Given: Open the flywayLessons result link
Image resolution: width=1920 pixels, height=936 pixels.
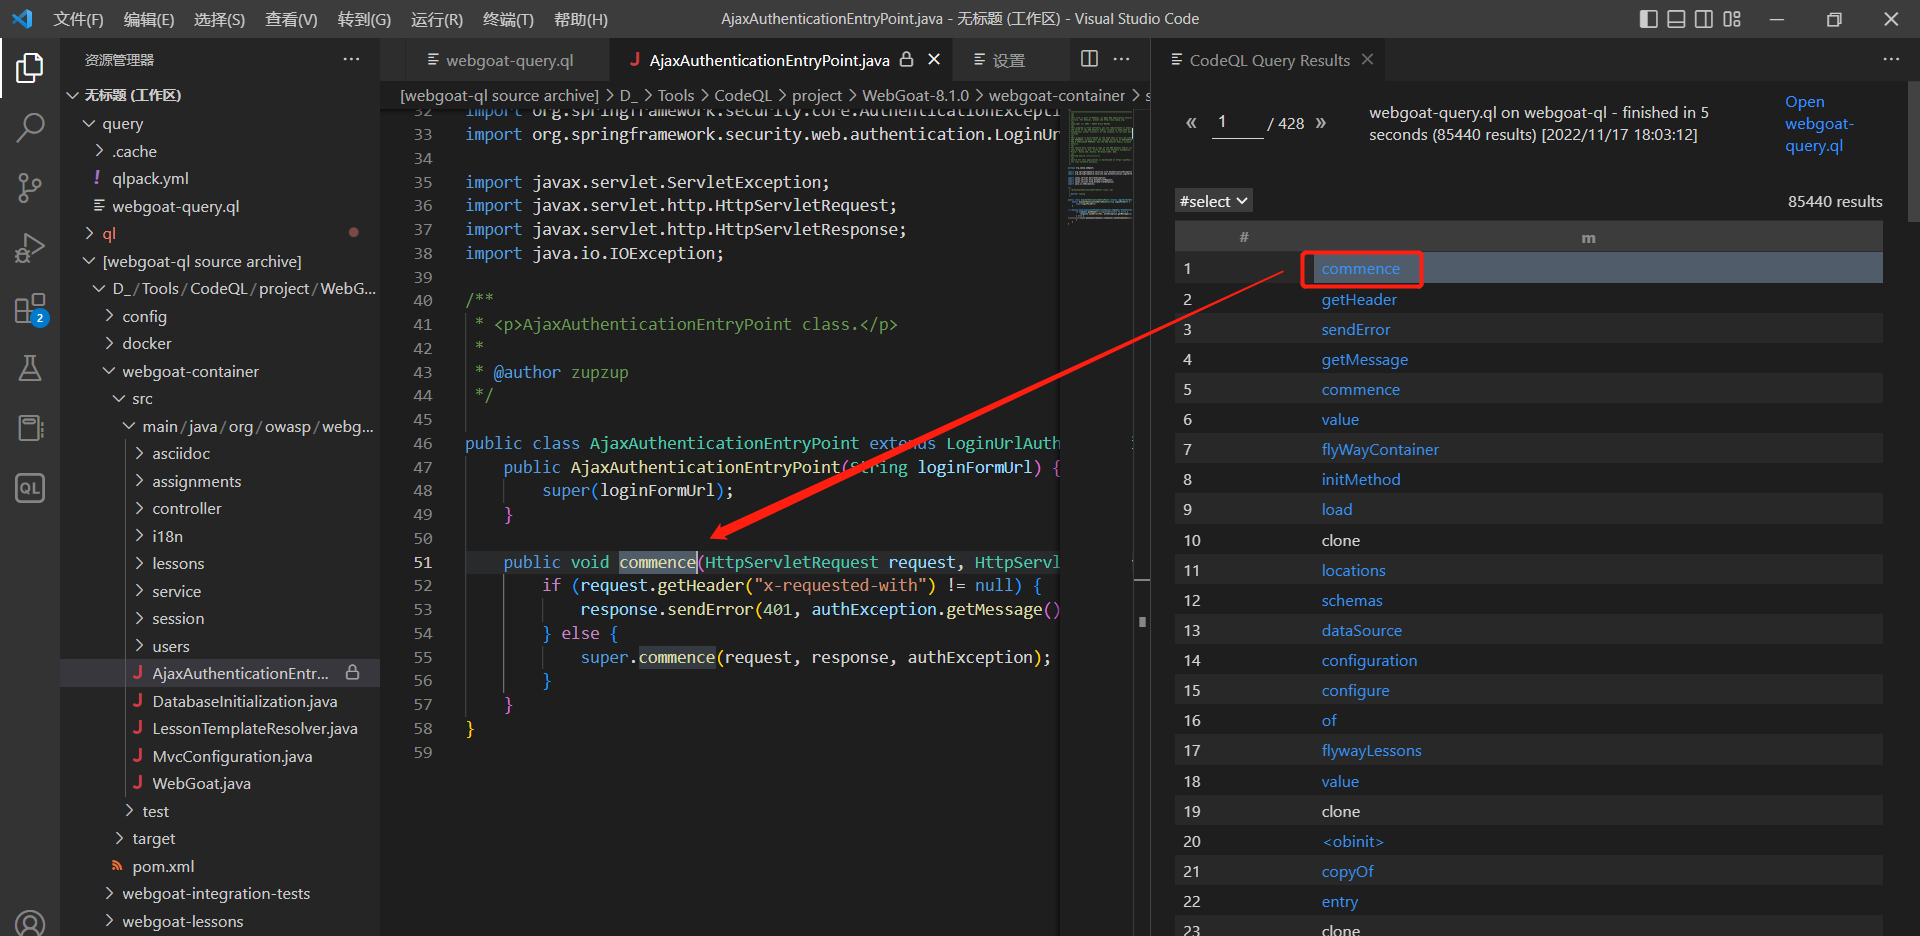Looking at the screenshot, I should pos(1371,750).
